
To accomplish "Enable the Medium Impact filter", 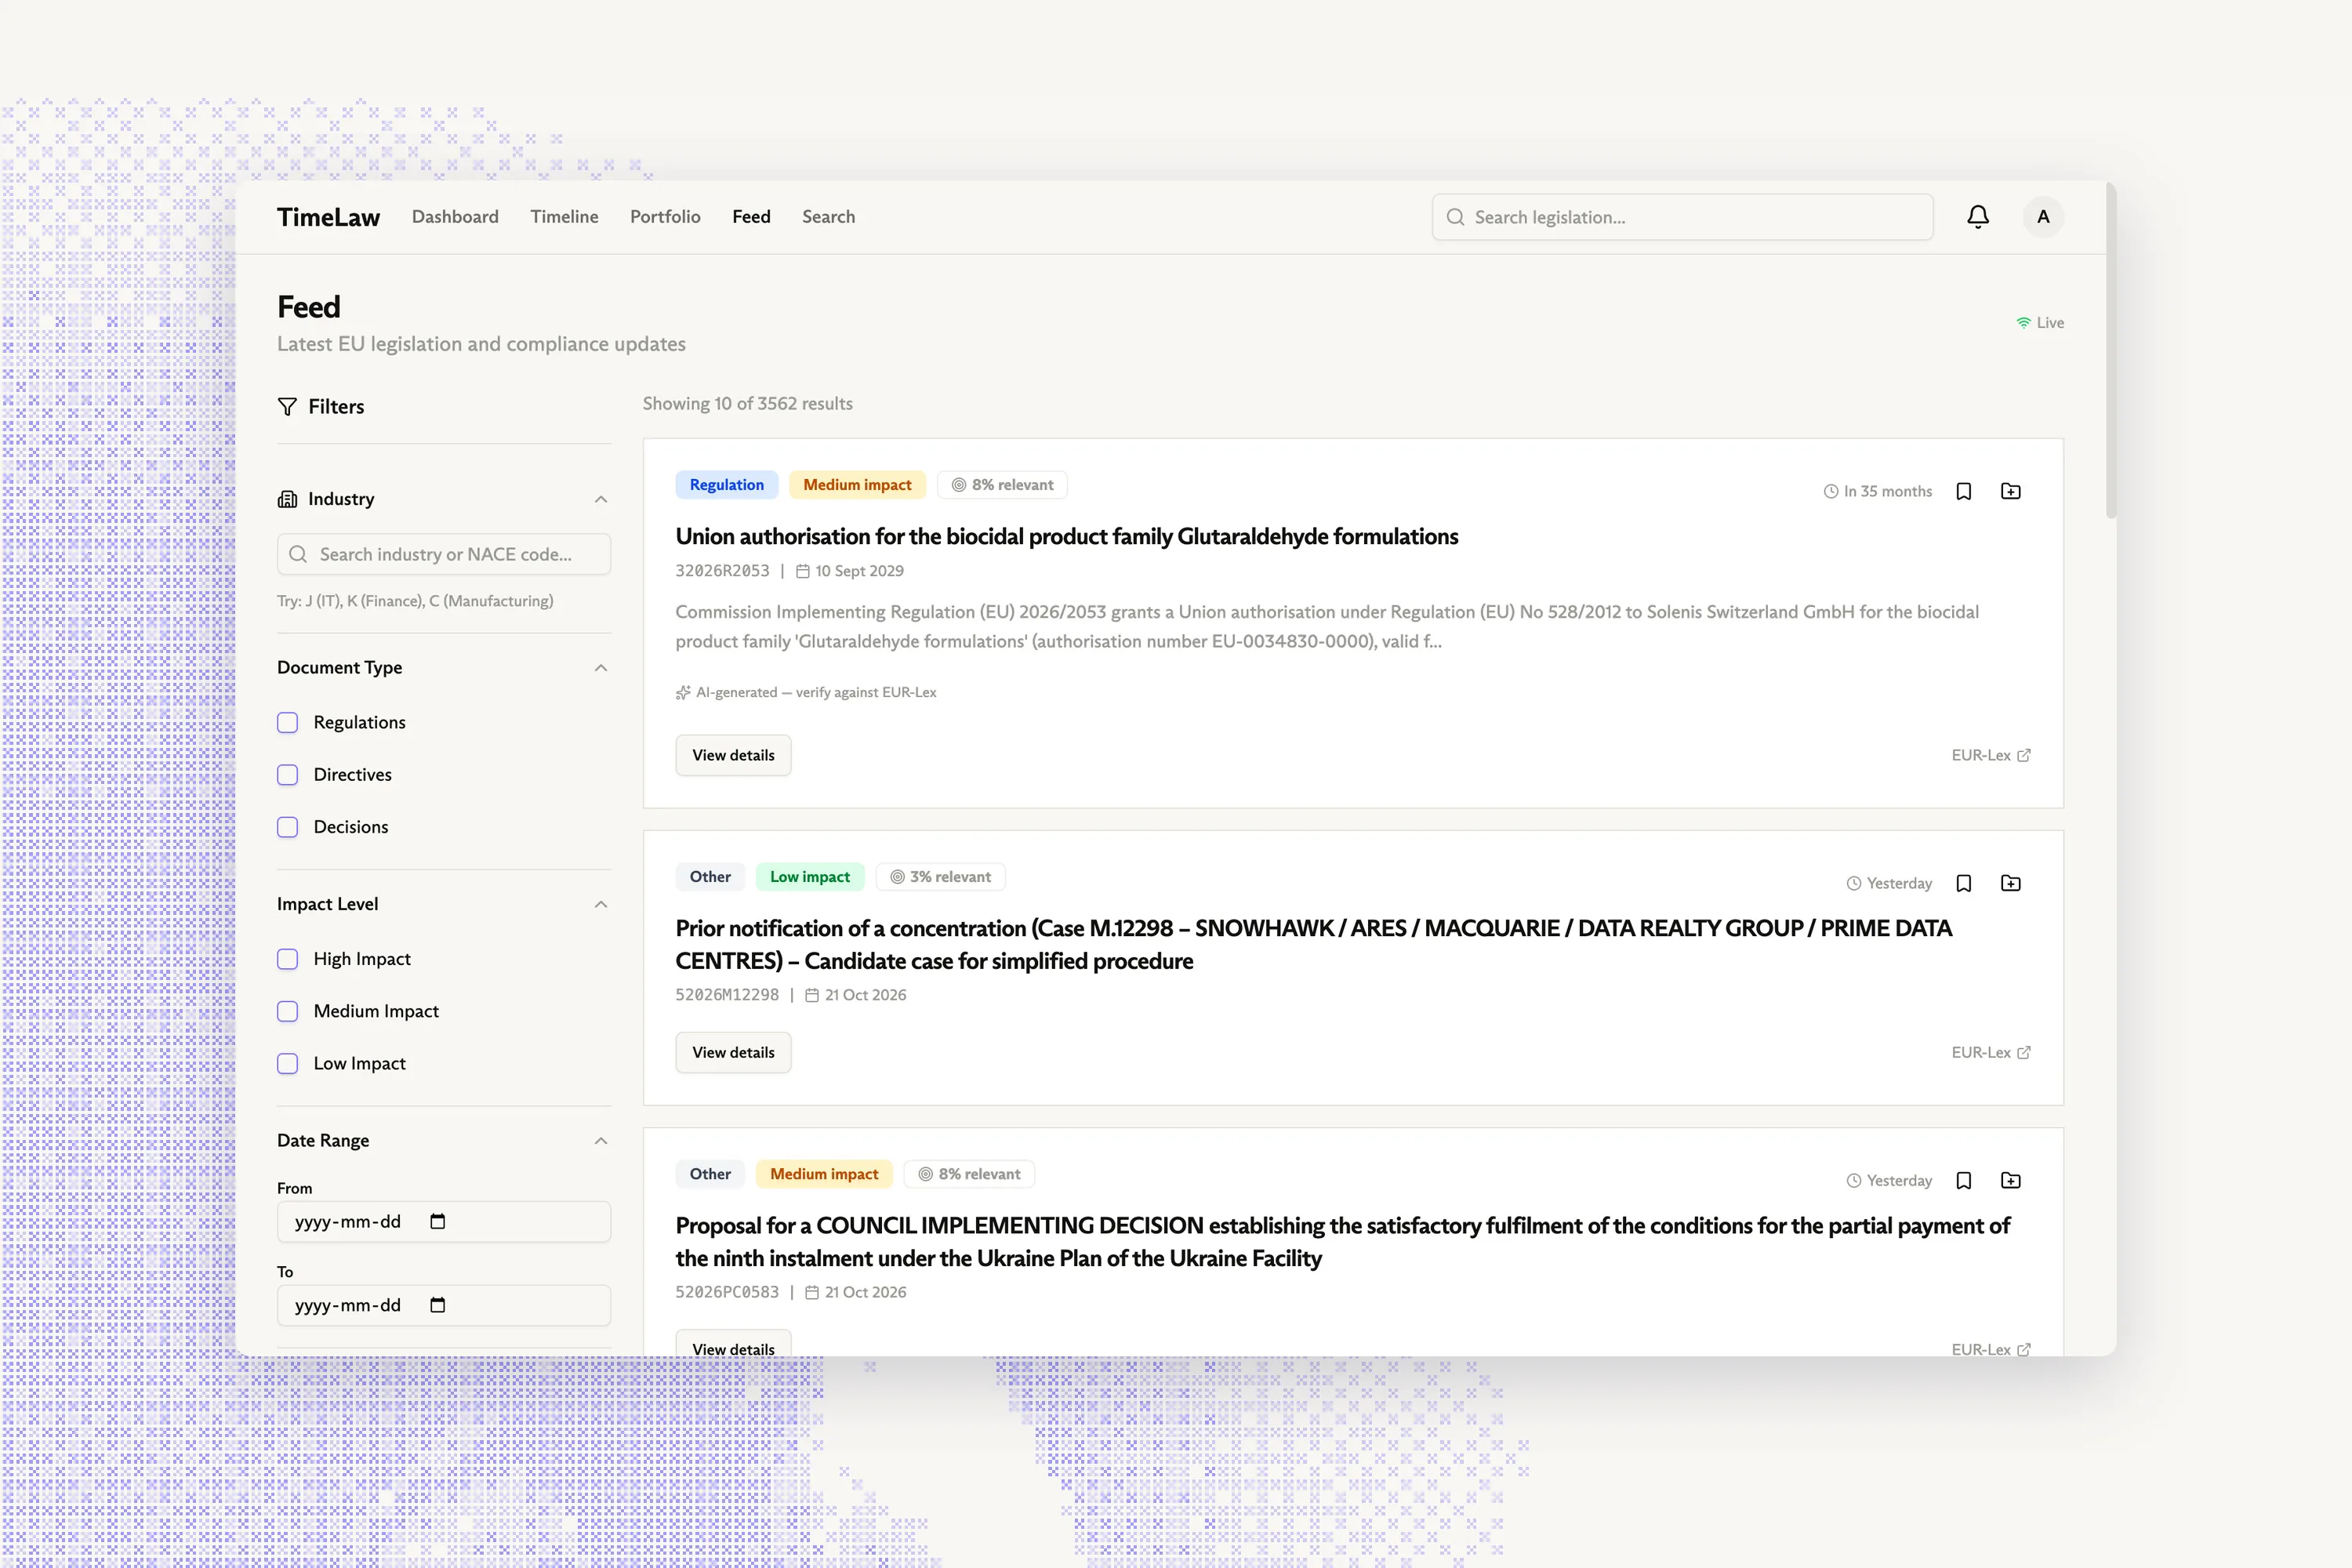I will pos(287,1011).
